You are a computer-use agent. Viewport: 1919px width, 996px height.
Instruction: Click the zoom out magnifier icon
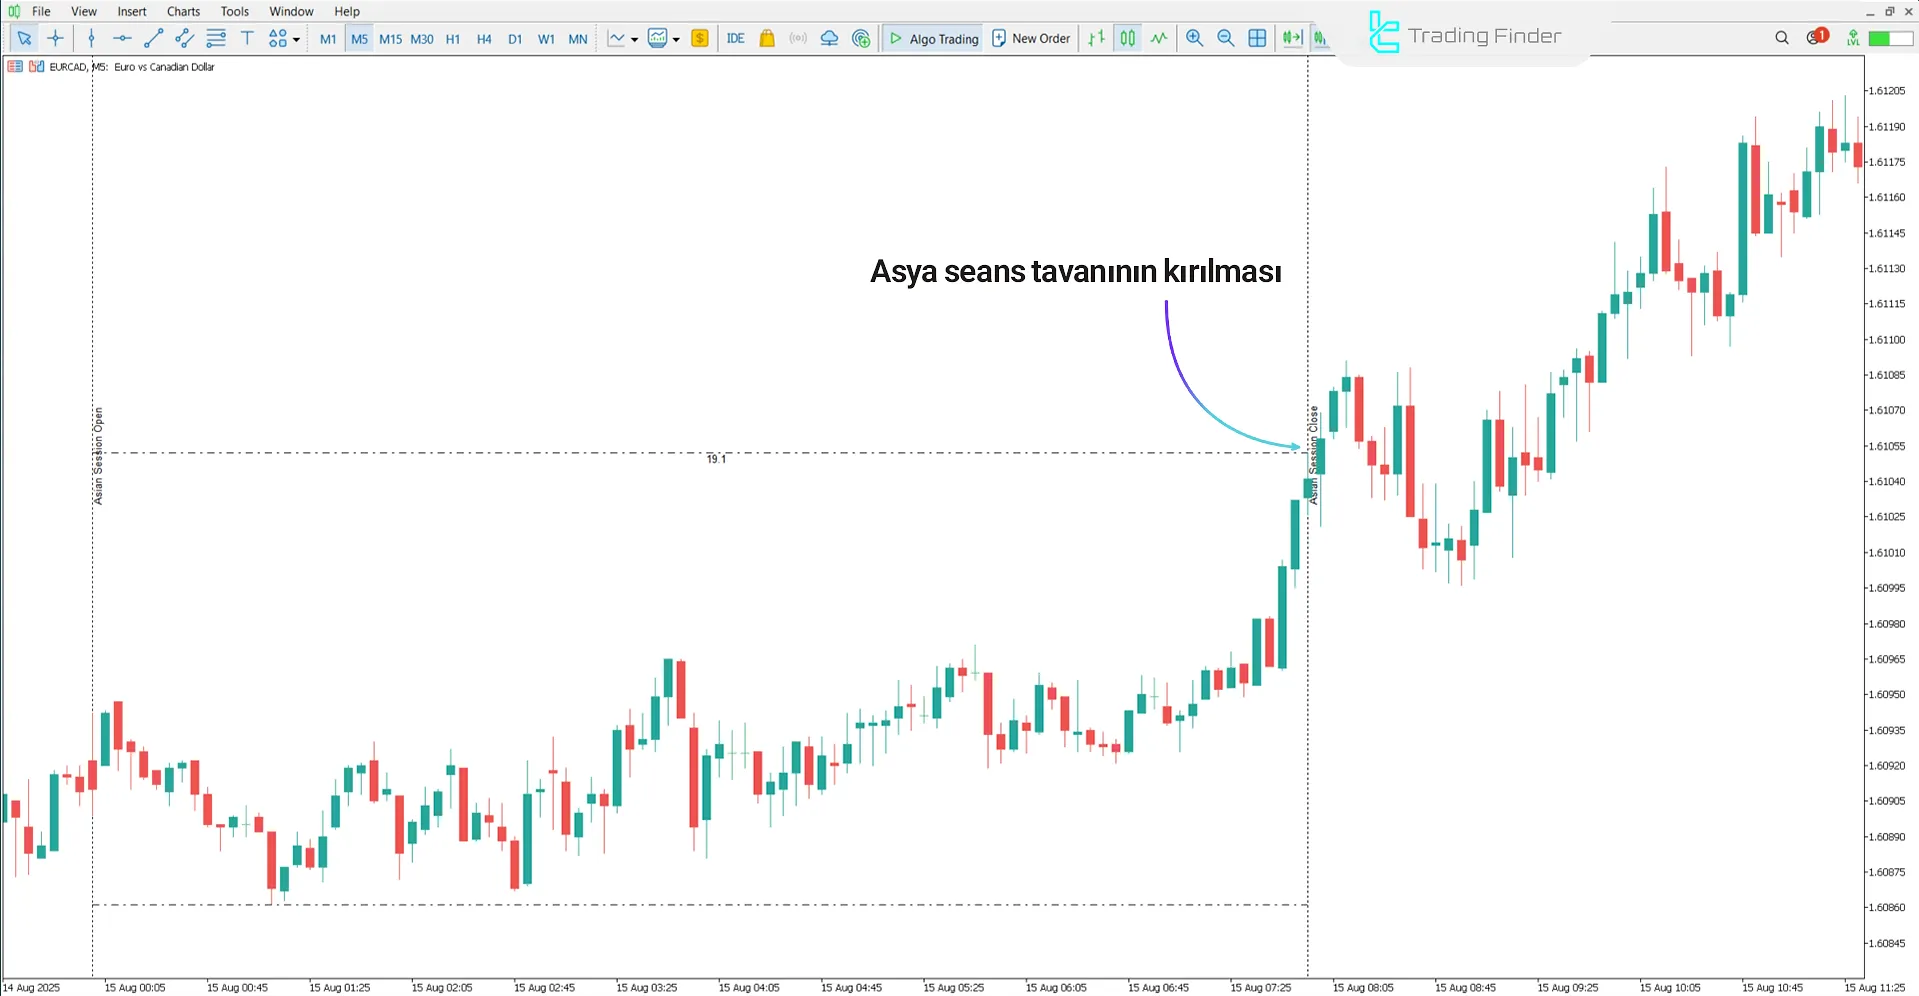pyautogui.click(x=1225, y=38)
